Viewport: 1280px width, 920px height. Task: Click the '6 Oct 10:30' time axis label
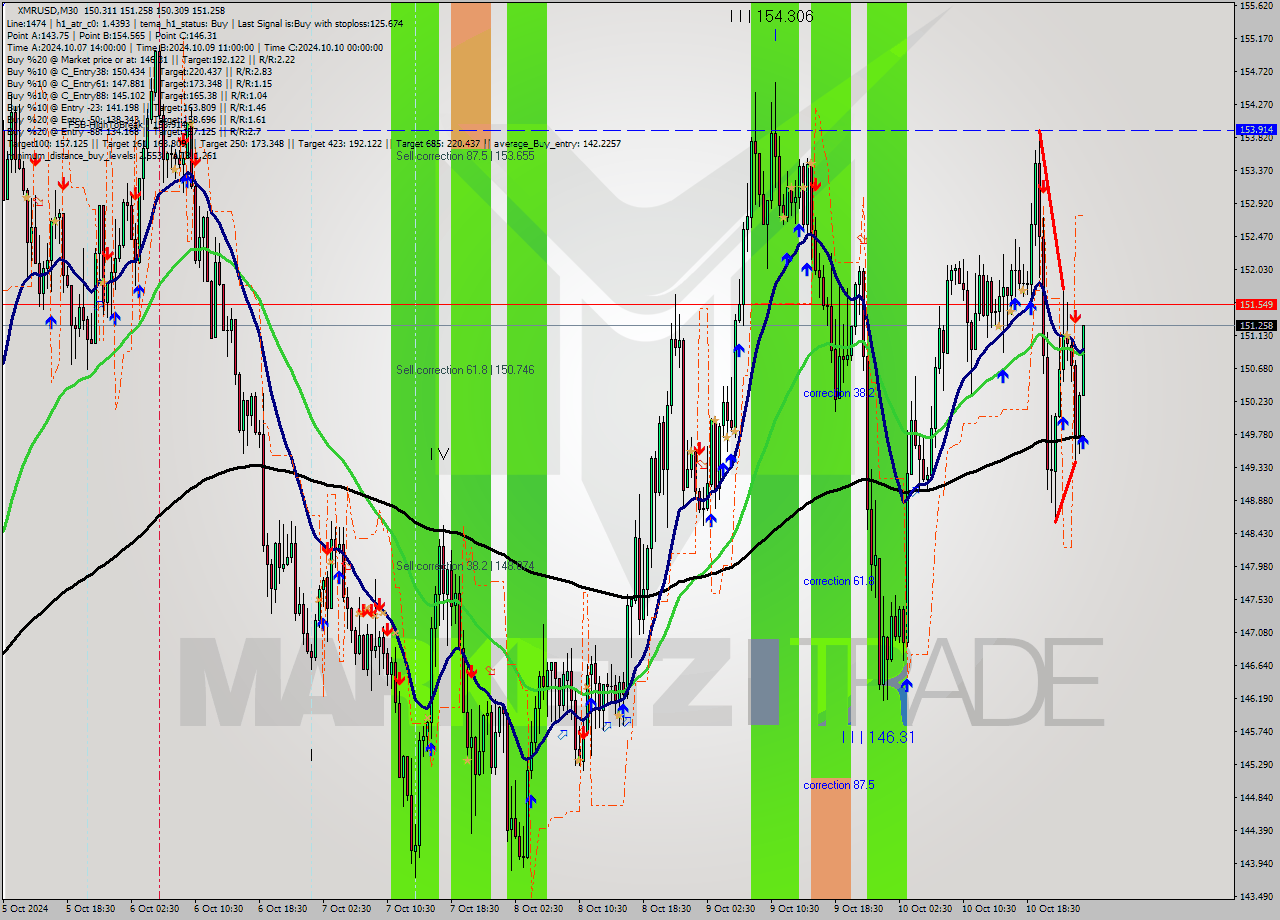pyautogui.click(x=218, y=910)
